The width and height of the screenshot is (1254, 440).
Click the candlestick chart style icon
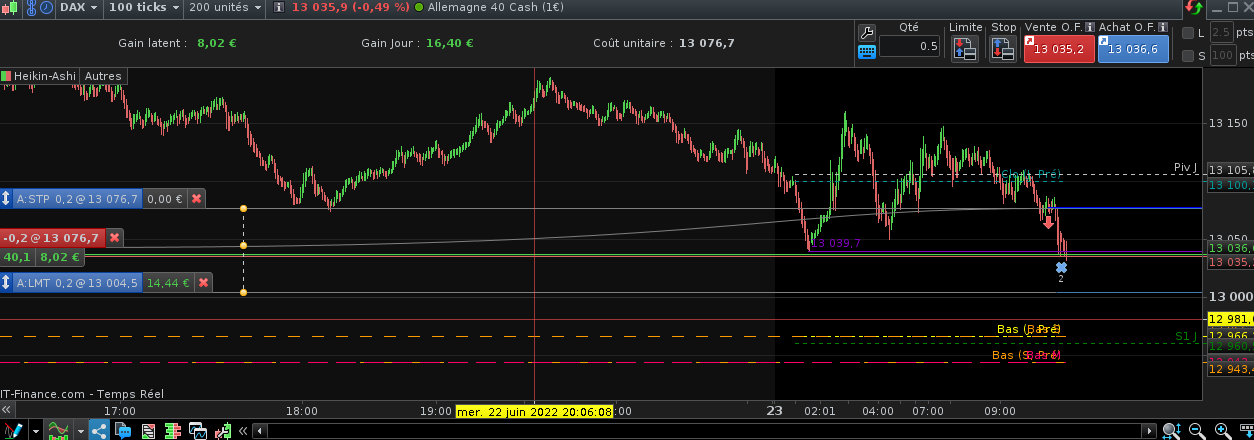coord(9,8)
